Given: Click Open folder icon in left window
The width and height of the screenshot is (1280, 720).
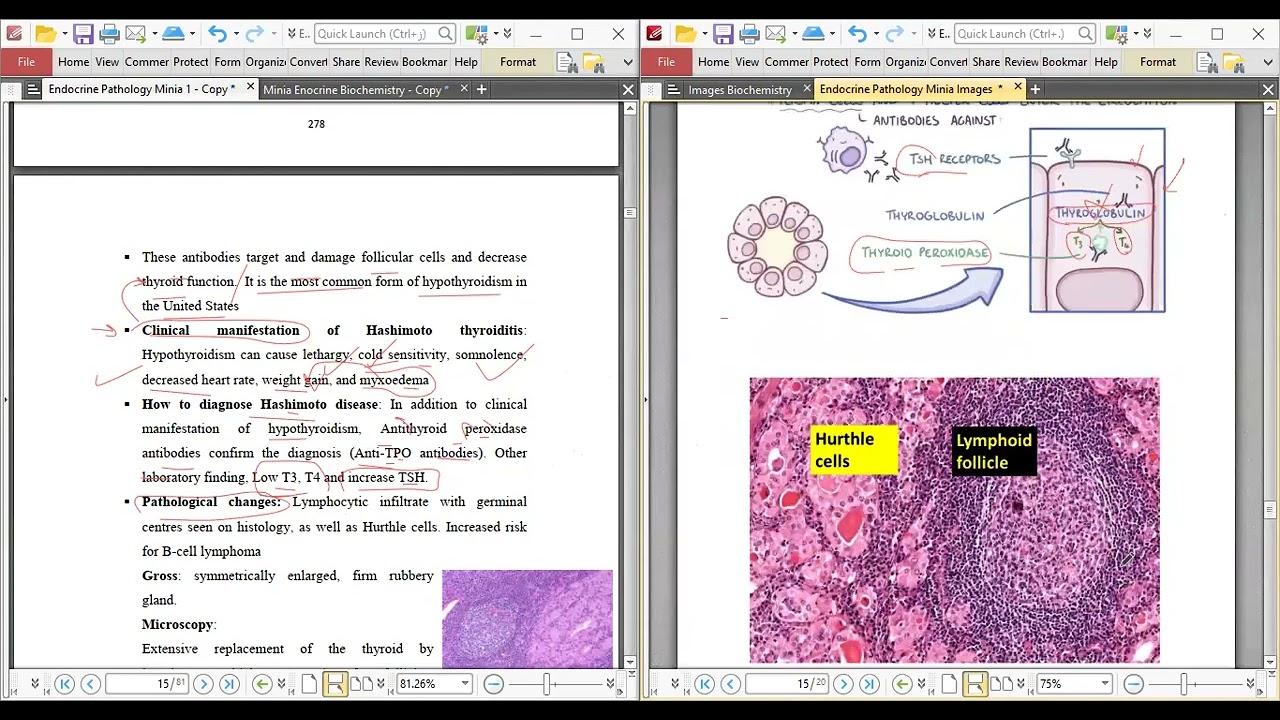Looking at the screenshot, I should (x=45, y=34).
